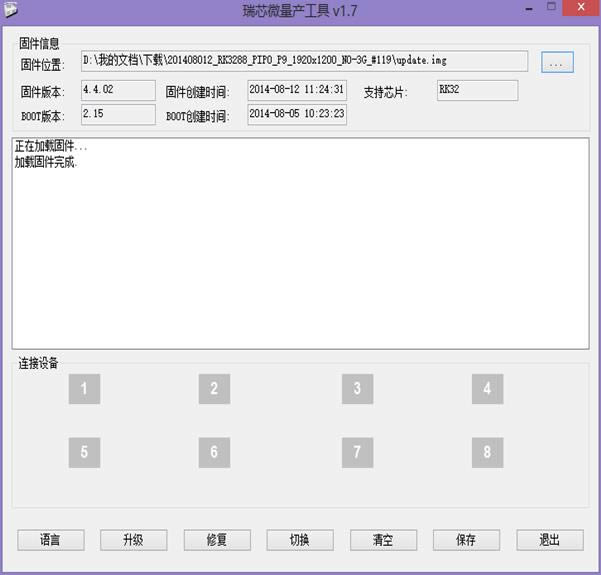Save the log using 保存 button

tap(466, 540)
